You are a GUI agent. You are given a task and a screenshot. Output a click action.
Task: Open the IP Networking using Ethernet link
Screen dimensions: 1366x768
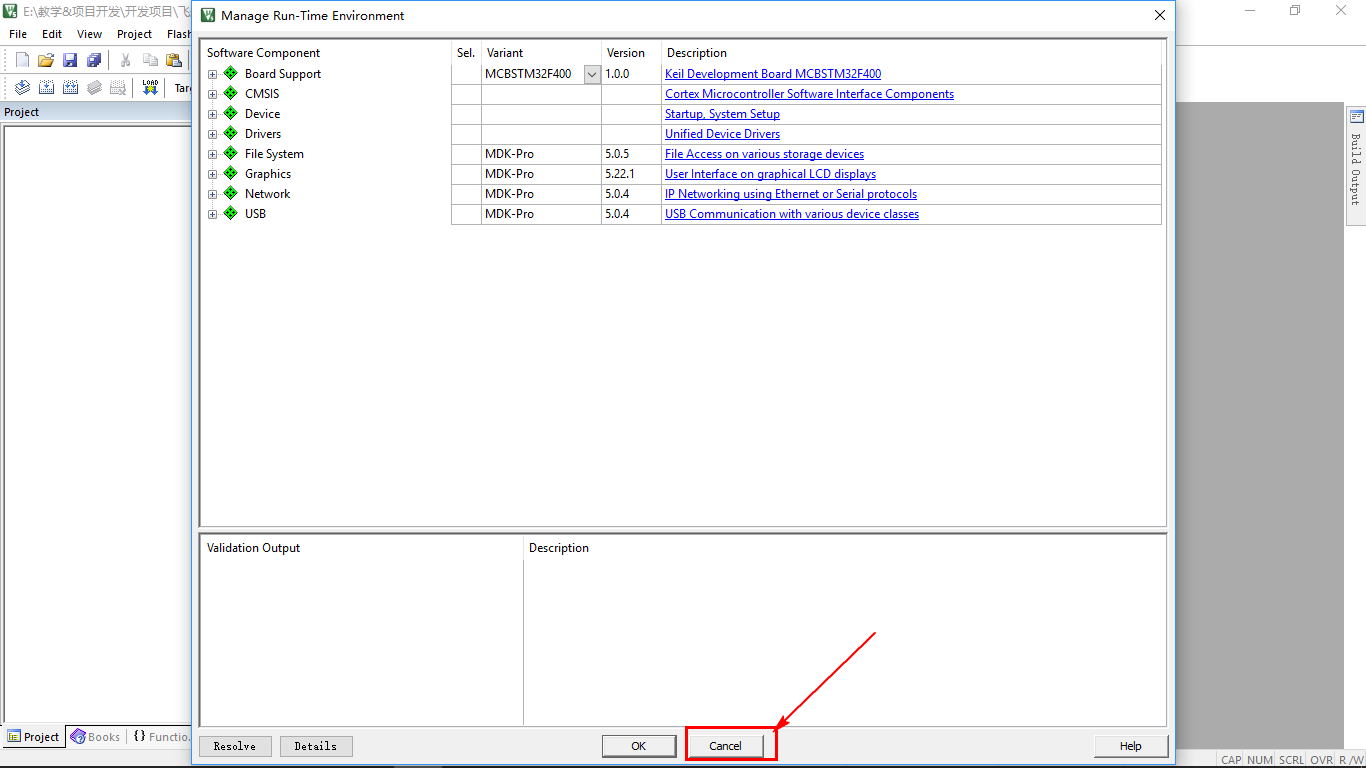pyautogui.click(x=791, y=194)
